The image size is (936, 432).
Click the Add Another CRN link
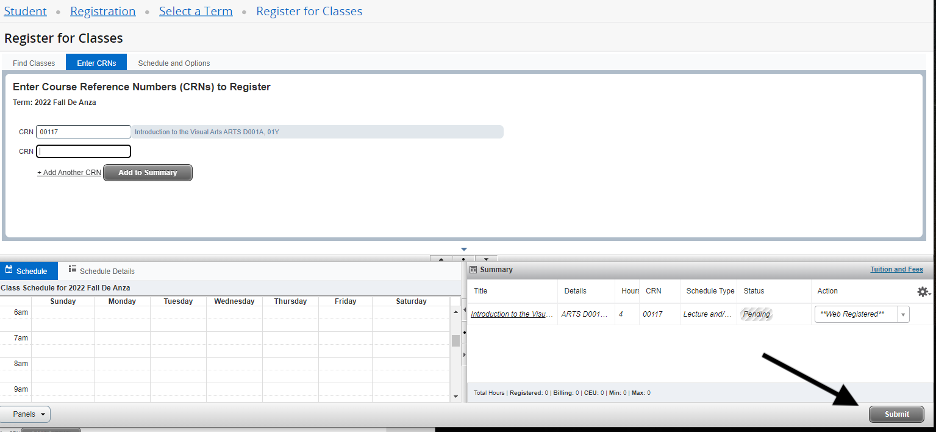tap(69, 173)
